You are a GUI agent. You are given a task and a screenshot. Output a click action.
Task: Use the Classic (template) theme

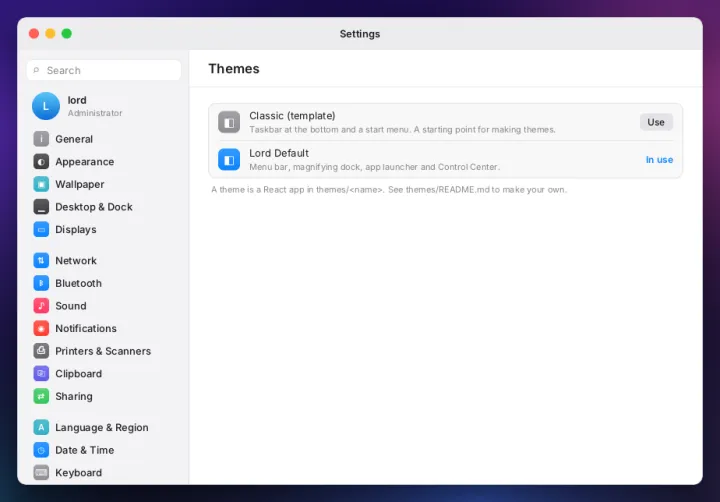tap(656, 122)
